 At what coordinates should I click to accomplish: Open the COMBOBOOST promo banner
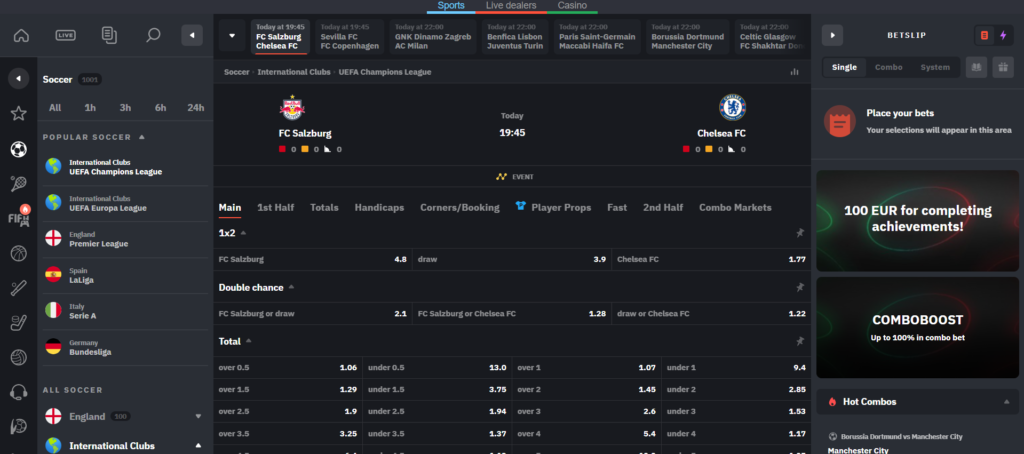click(x=918, y=327)
